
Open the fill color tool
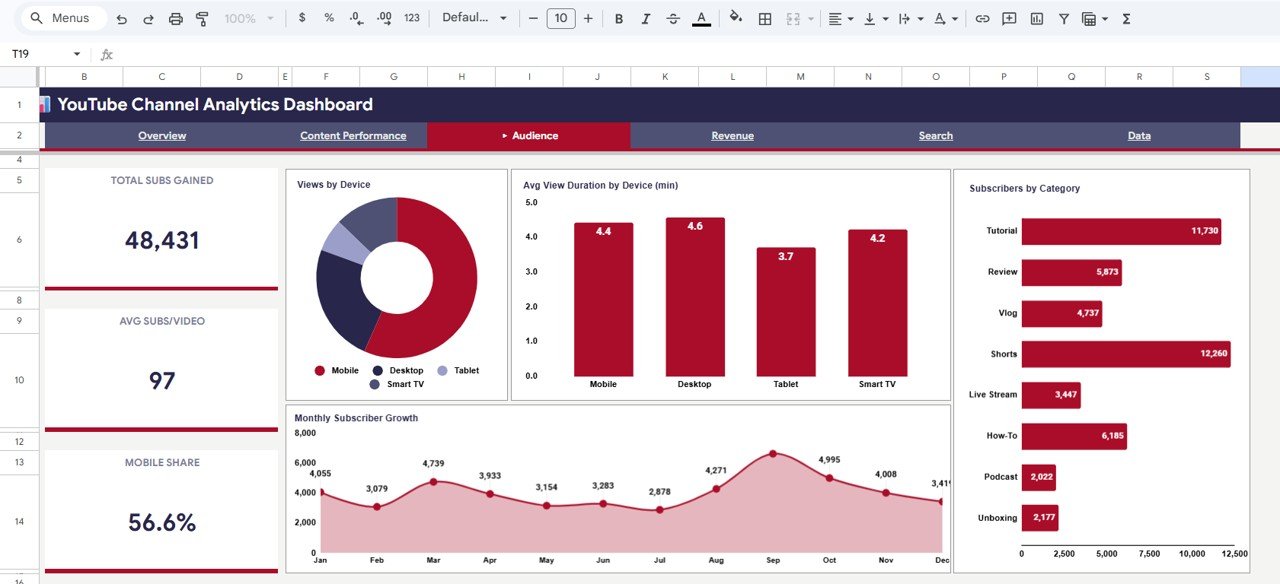click(x=735, y=18)
